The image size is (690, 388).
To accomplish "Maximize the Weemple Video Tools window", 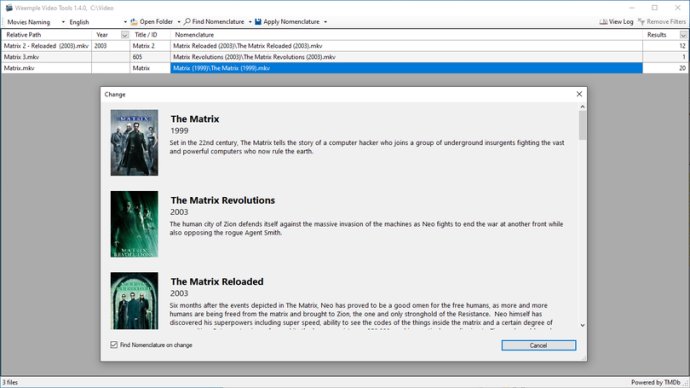I will click(655, 8).
